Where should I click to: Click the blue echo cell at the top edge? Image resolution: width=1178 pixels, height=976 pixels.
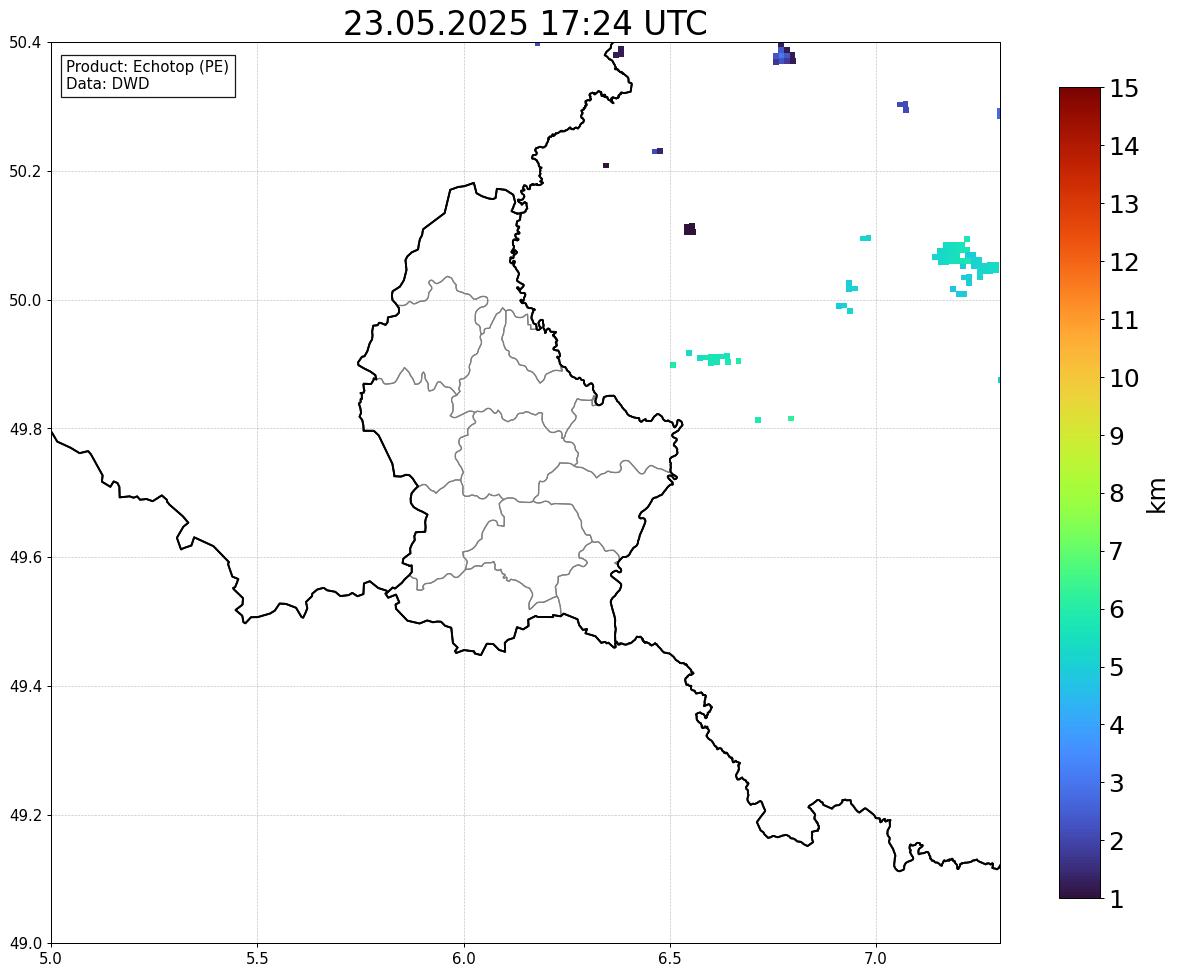point(784,54)
